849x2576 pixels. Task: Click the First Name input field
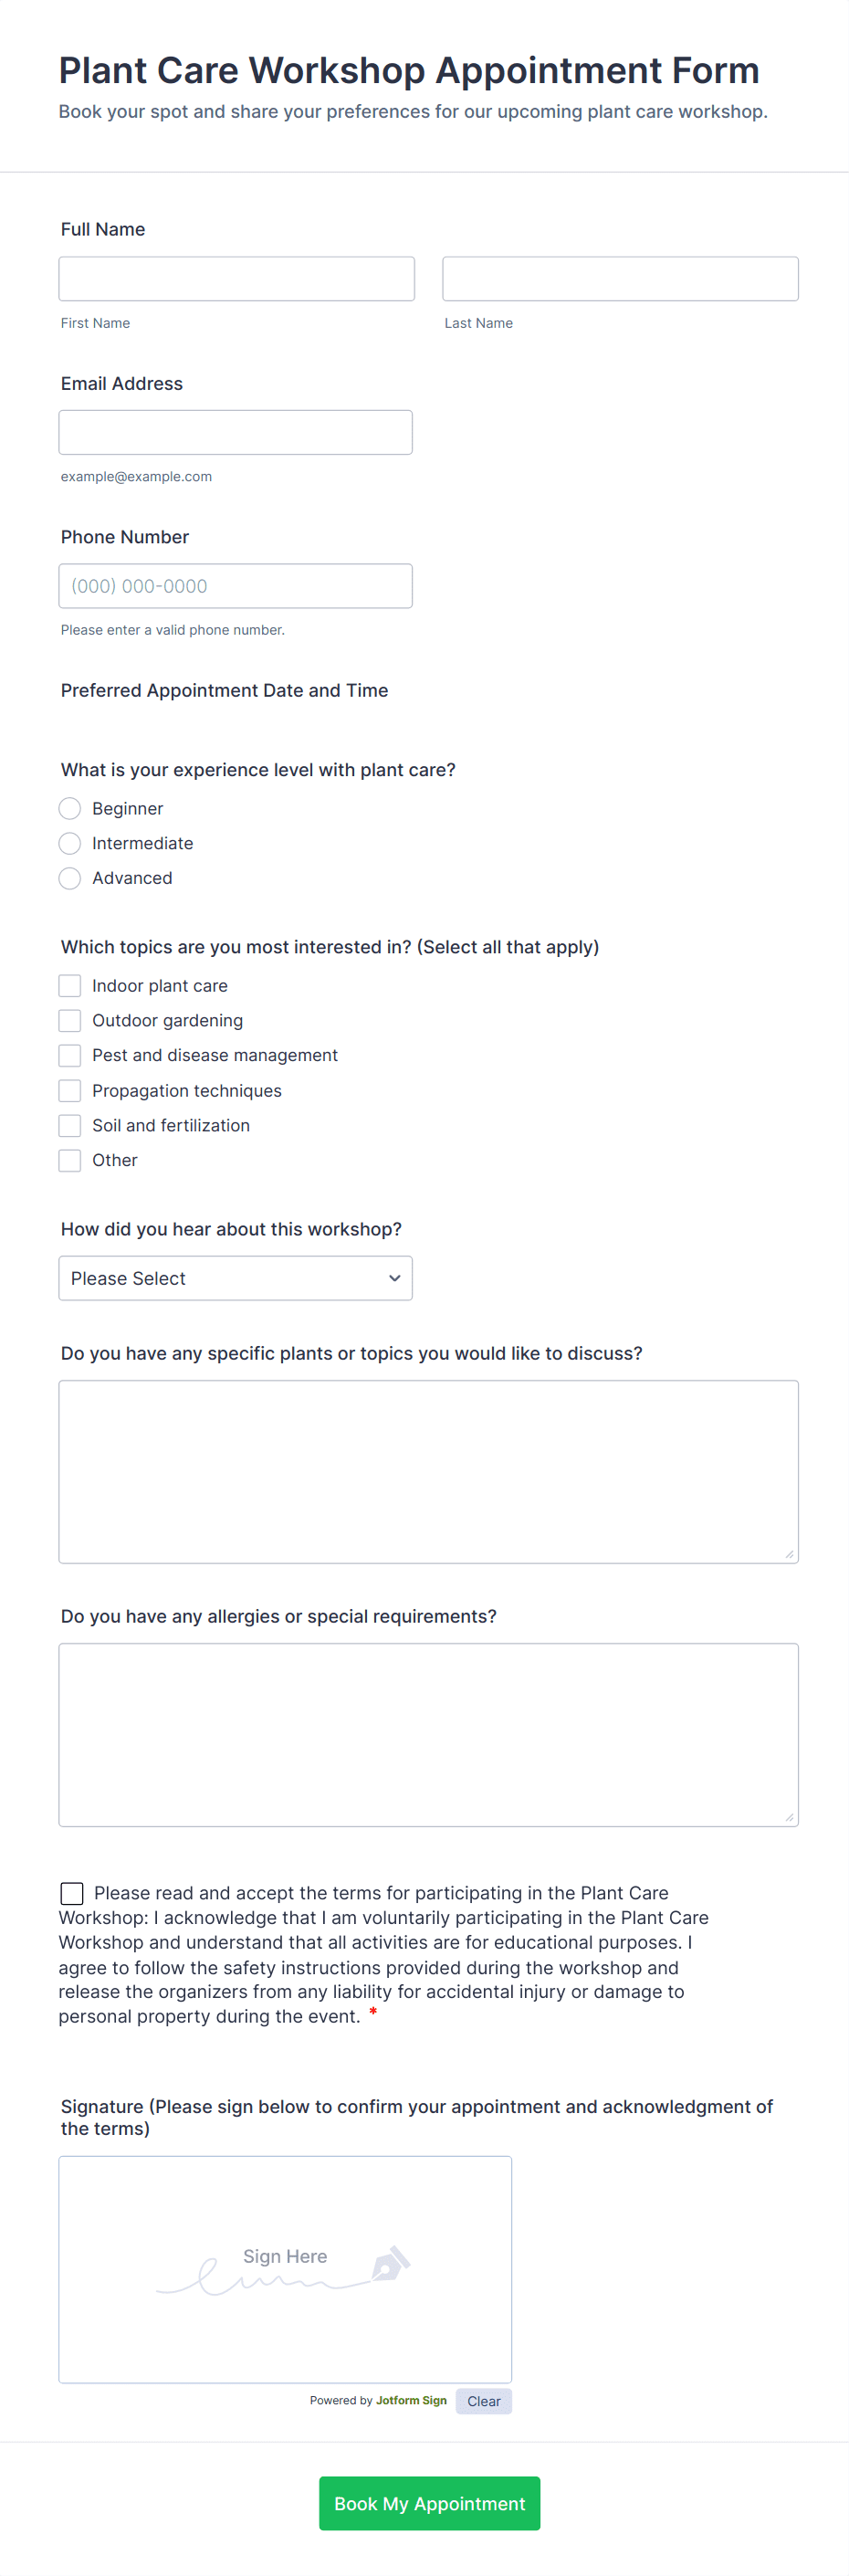(236, 279)
